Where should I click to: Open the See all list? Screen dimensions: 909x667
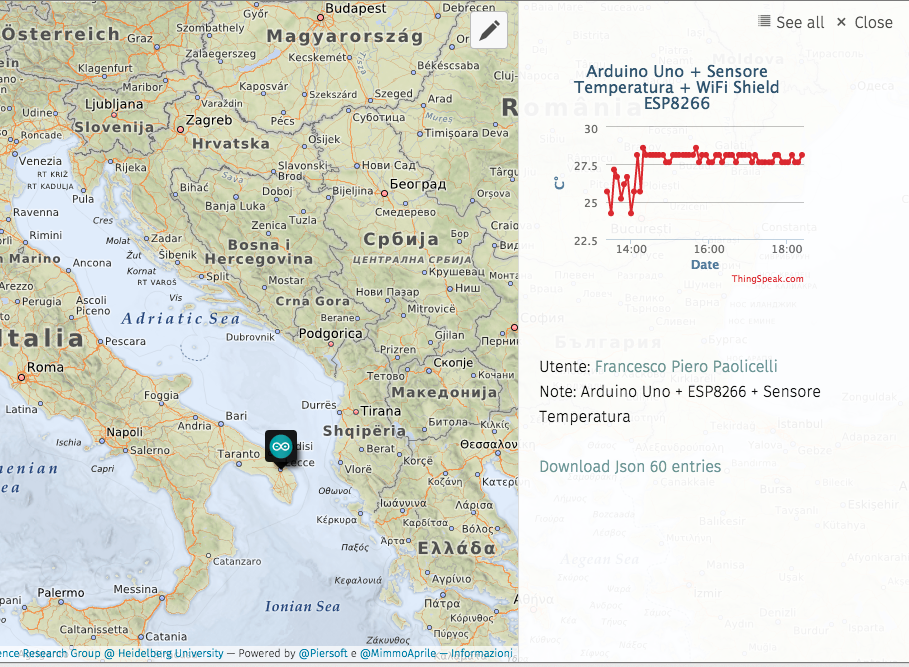(x=791, y=23)
